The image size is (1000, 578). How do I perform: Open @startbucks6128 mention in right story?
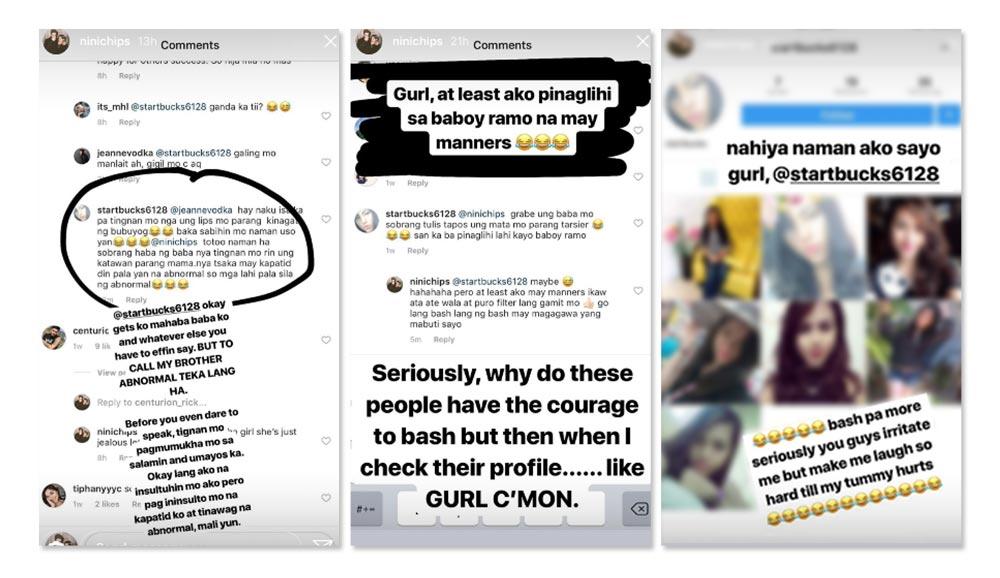click(855, 174)
